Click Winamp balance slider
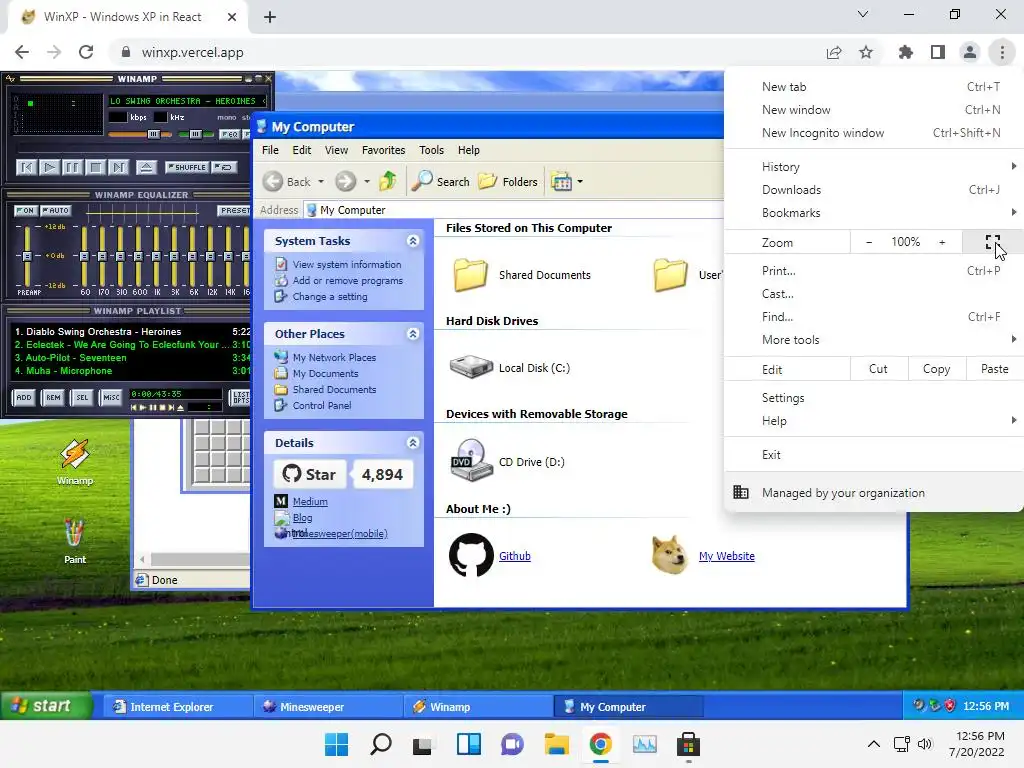The height and width of the screenshot is (768, 1024). pyautogui.click(x=195, y=135)
